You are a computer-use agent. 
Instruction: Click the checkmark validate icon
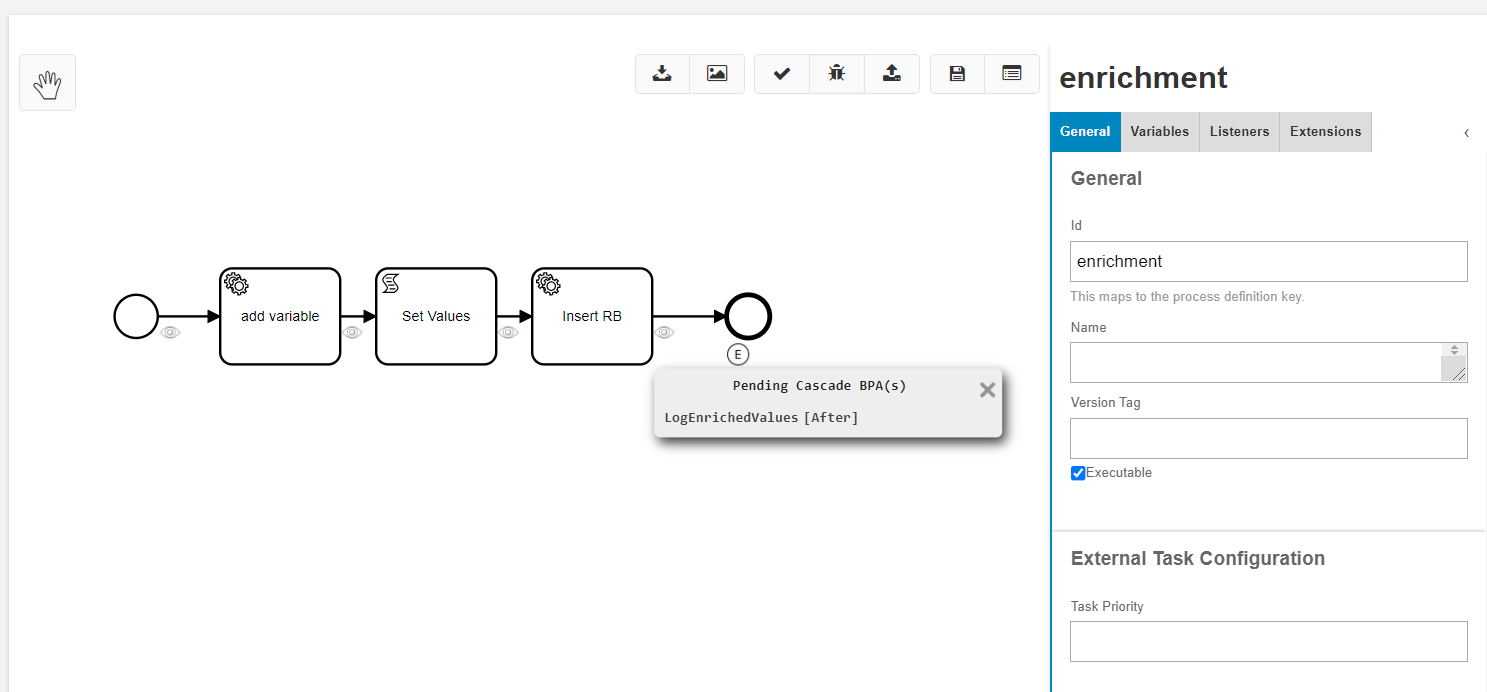(x=782, y=74)
